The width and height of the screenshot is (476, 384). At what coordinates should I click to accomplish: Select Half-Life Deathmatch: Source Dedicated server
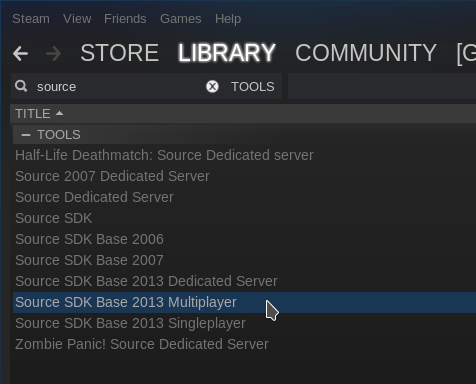(x=244, y=155)
